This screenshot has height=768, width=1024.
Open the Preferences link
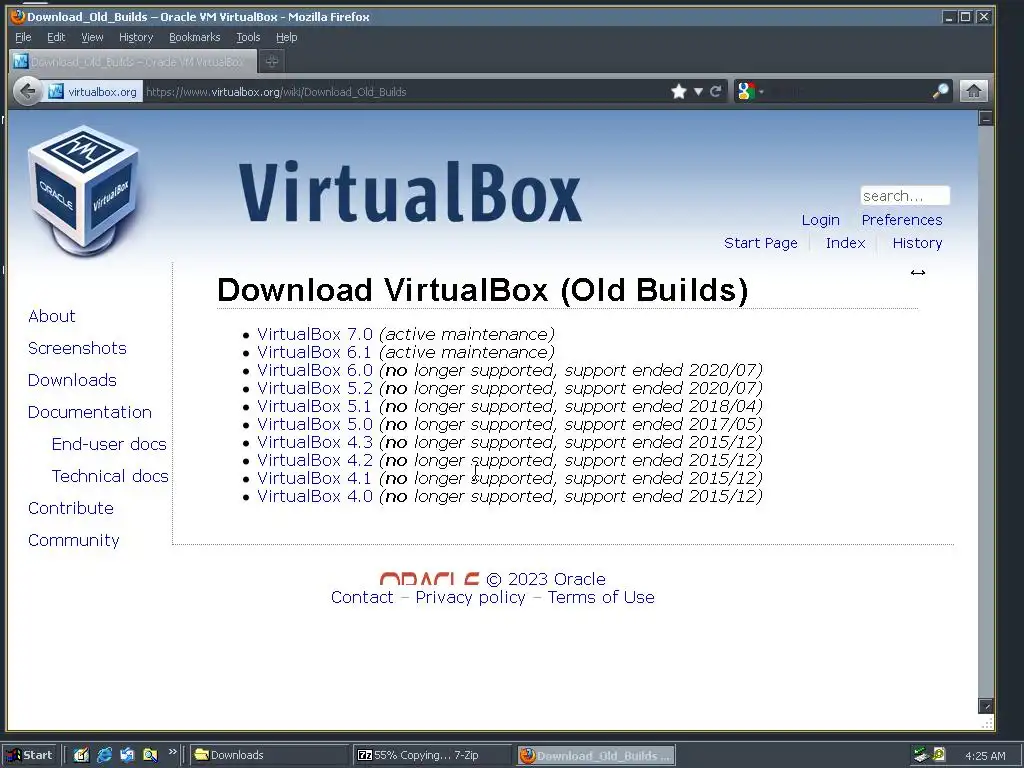[902, 220]
